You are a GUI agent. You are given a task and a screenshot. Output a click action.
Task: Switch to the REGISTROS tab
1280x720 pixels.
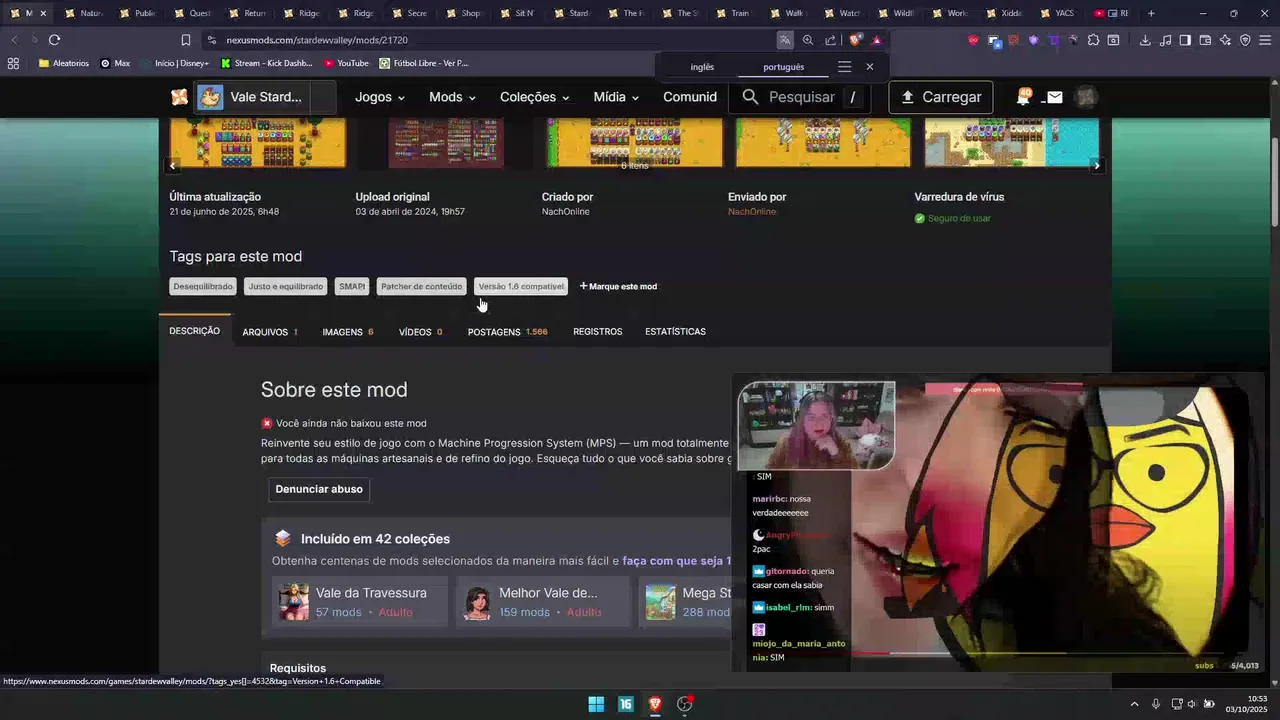point(597,332)
